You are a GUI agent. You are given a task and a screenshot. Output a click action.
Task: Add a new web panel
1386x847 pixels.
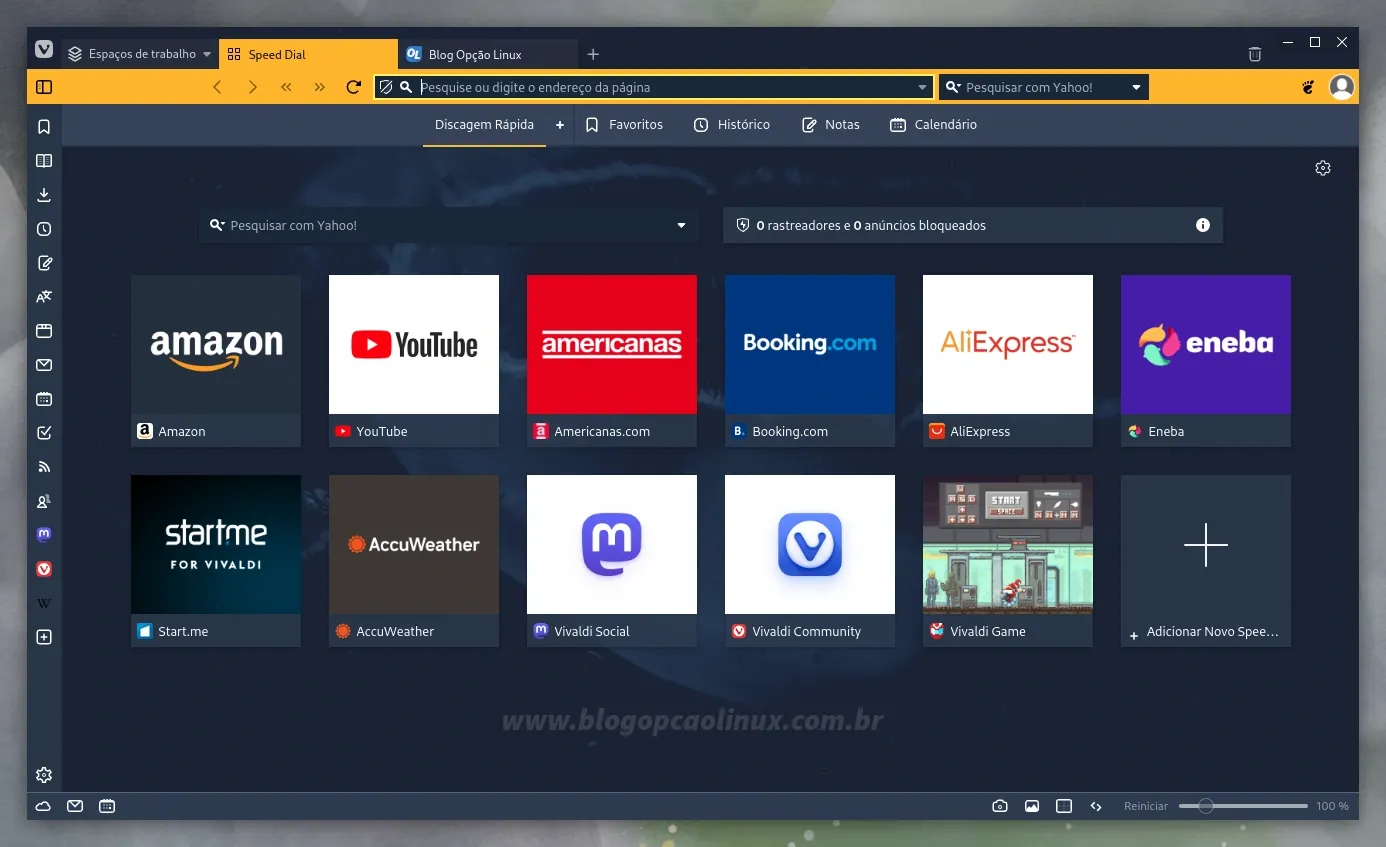click(x=44, y=637)
